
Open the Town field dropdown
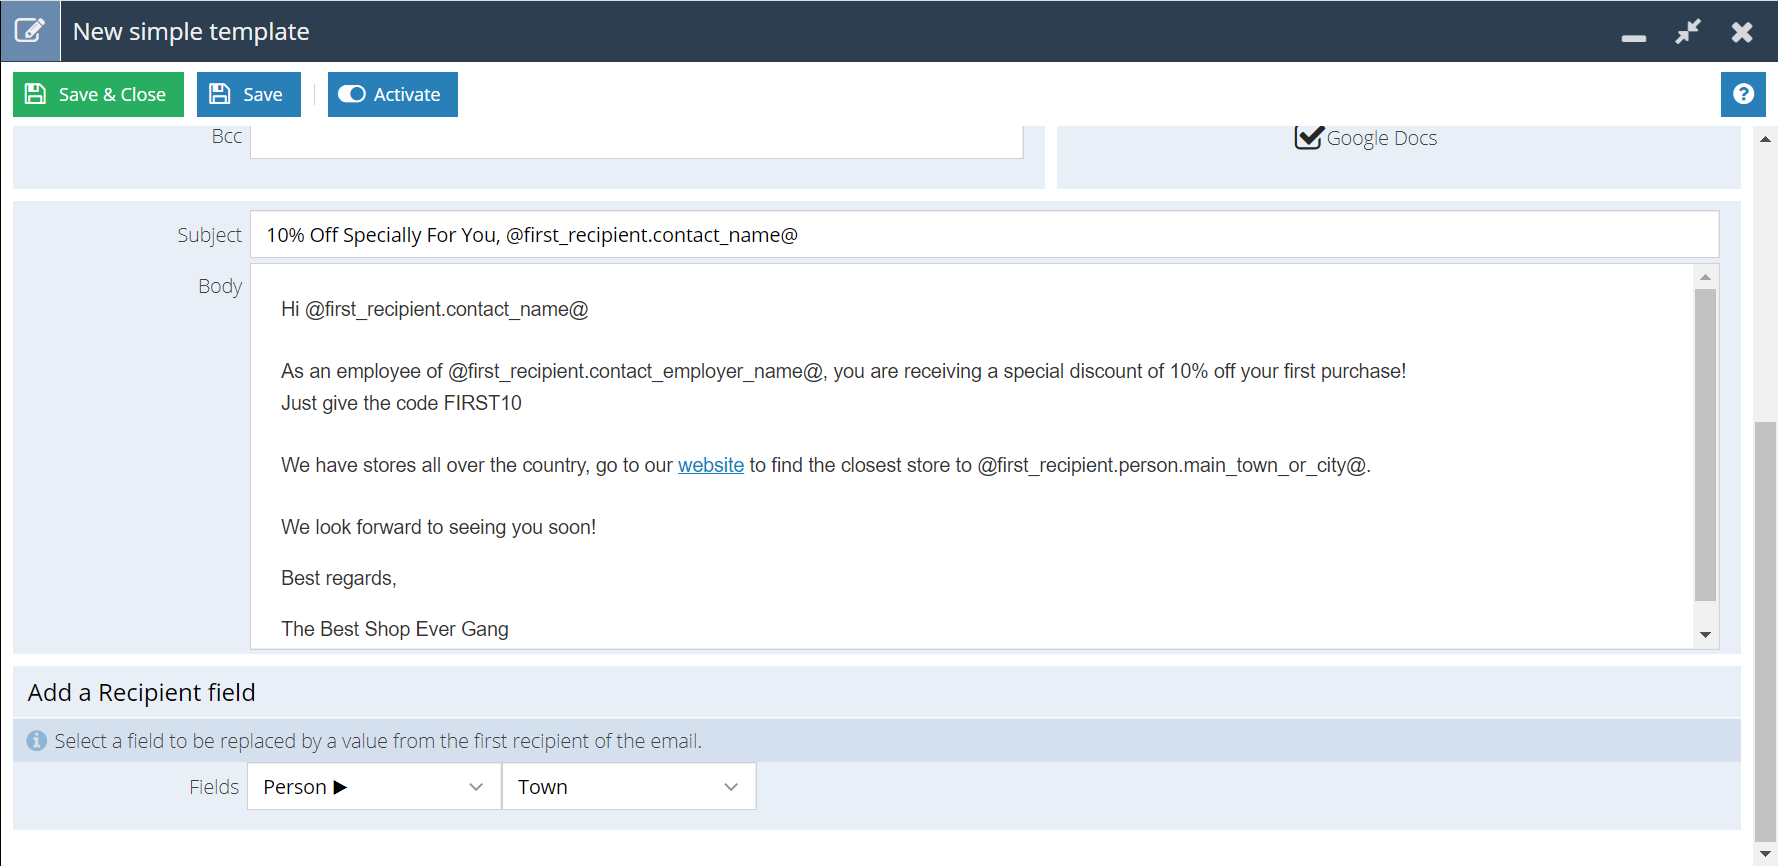click(628, 787)
